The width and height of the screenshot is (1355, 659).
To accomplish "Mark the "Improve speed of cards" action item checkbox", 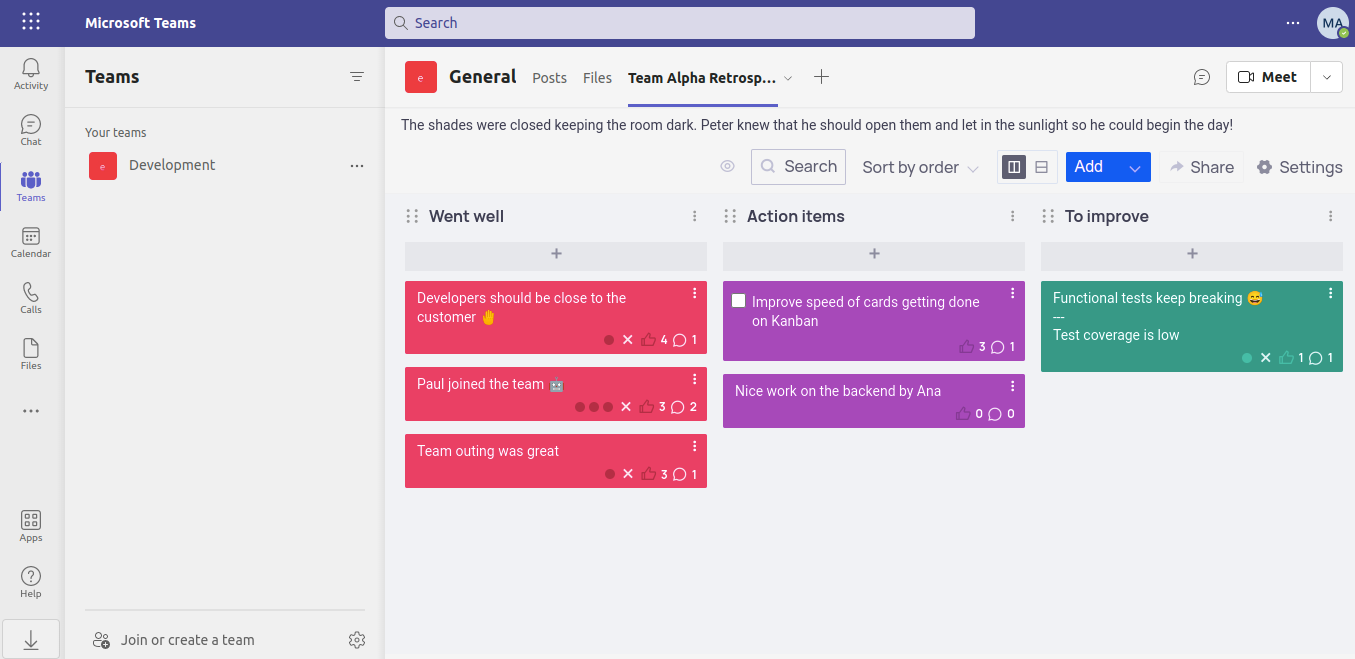I will click(x=738, y=300).
